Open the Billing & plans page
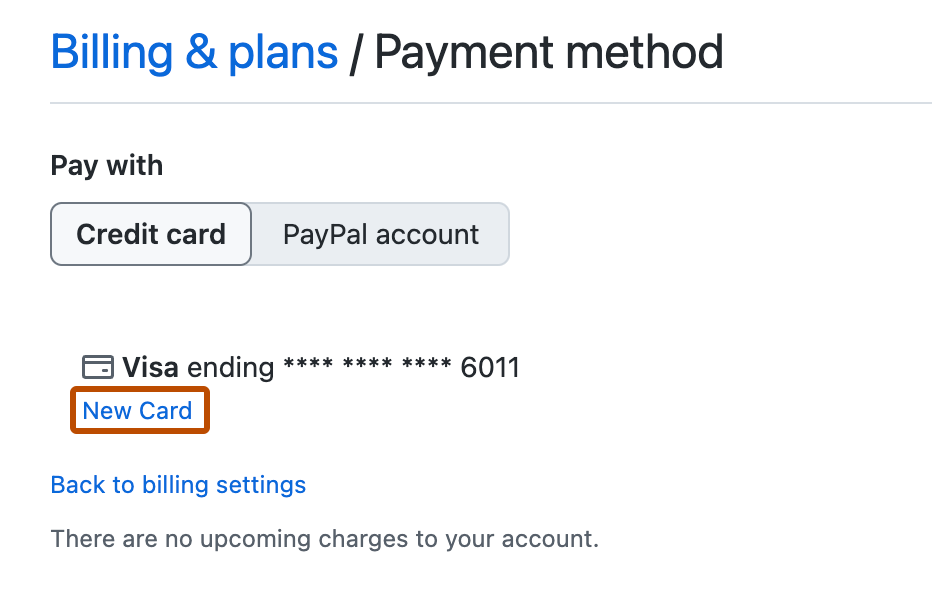The height and width of the screenshot is (596, 932). tap(193, 51)
